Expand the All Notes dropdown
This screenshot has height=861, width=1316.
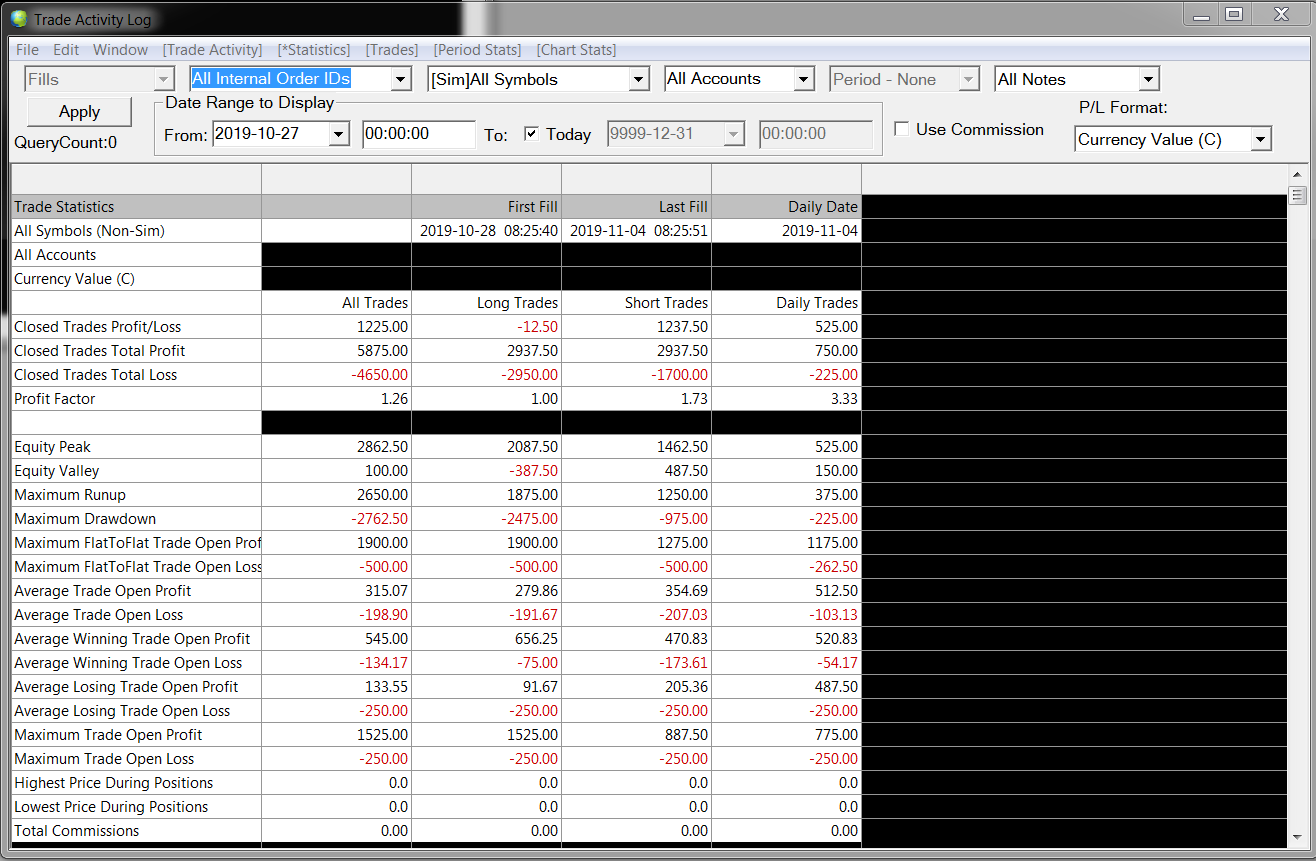pos(1148,79)
